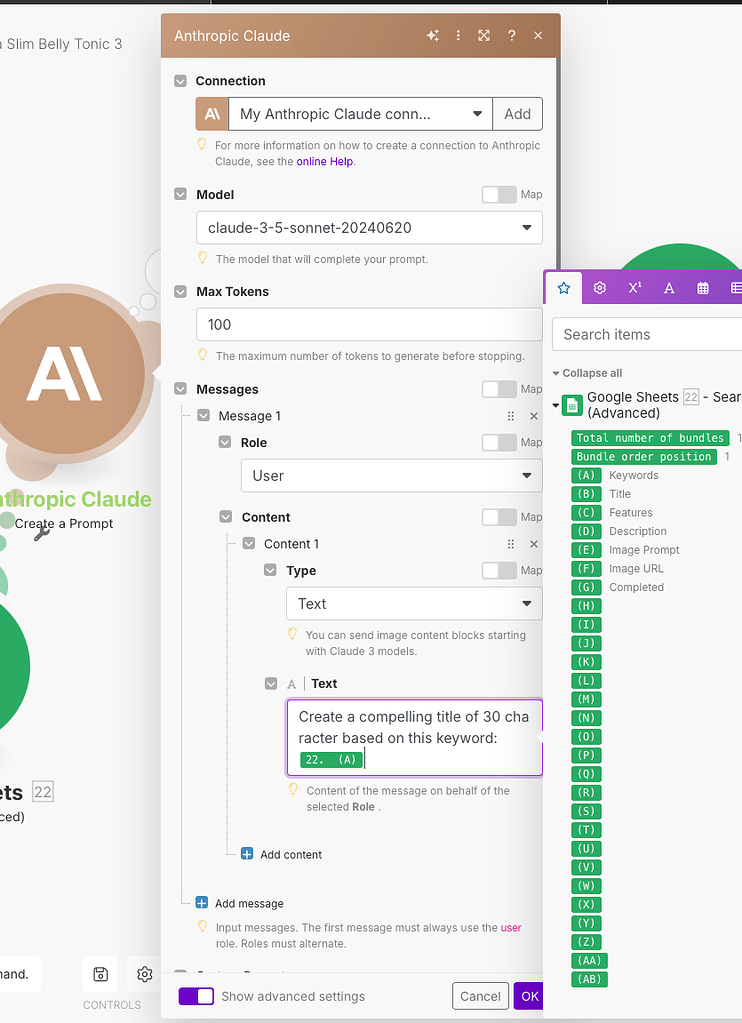
Task: Insert Total number of bundles variable
Action: pos(650,438)
